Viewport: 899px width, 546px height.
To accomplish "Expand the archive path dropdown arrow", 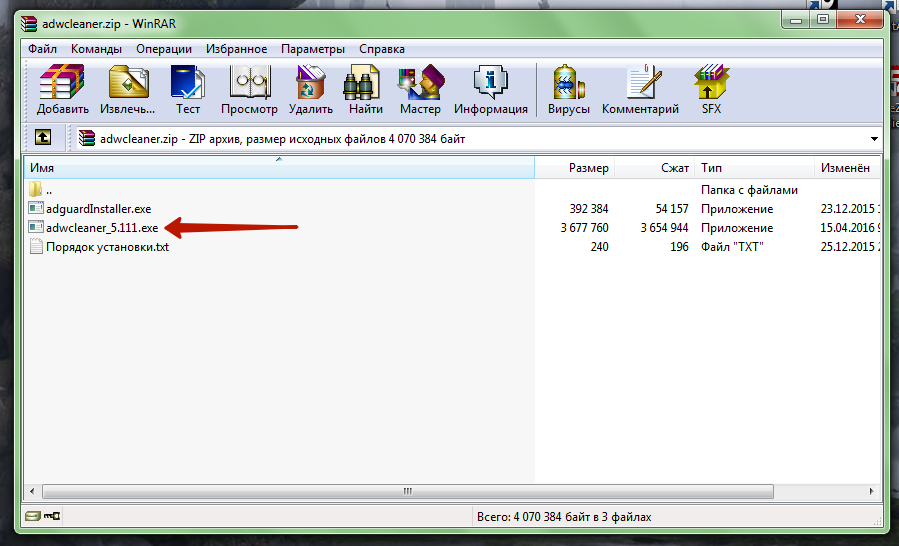I will coord(874,139).
